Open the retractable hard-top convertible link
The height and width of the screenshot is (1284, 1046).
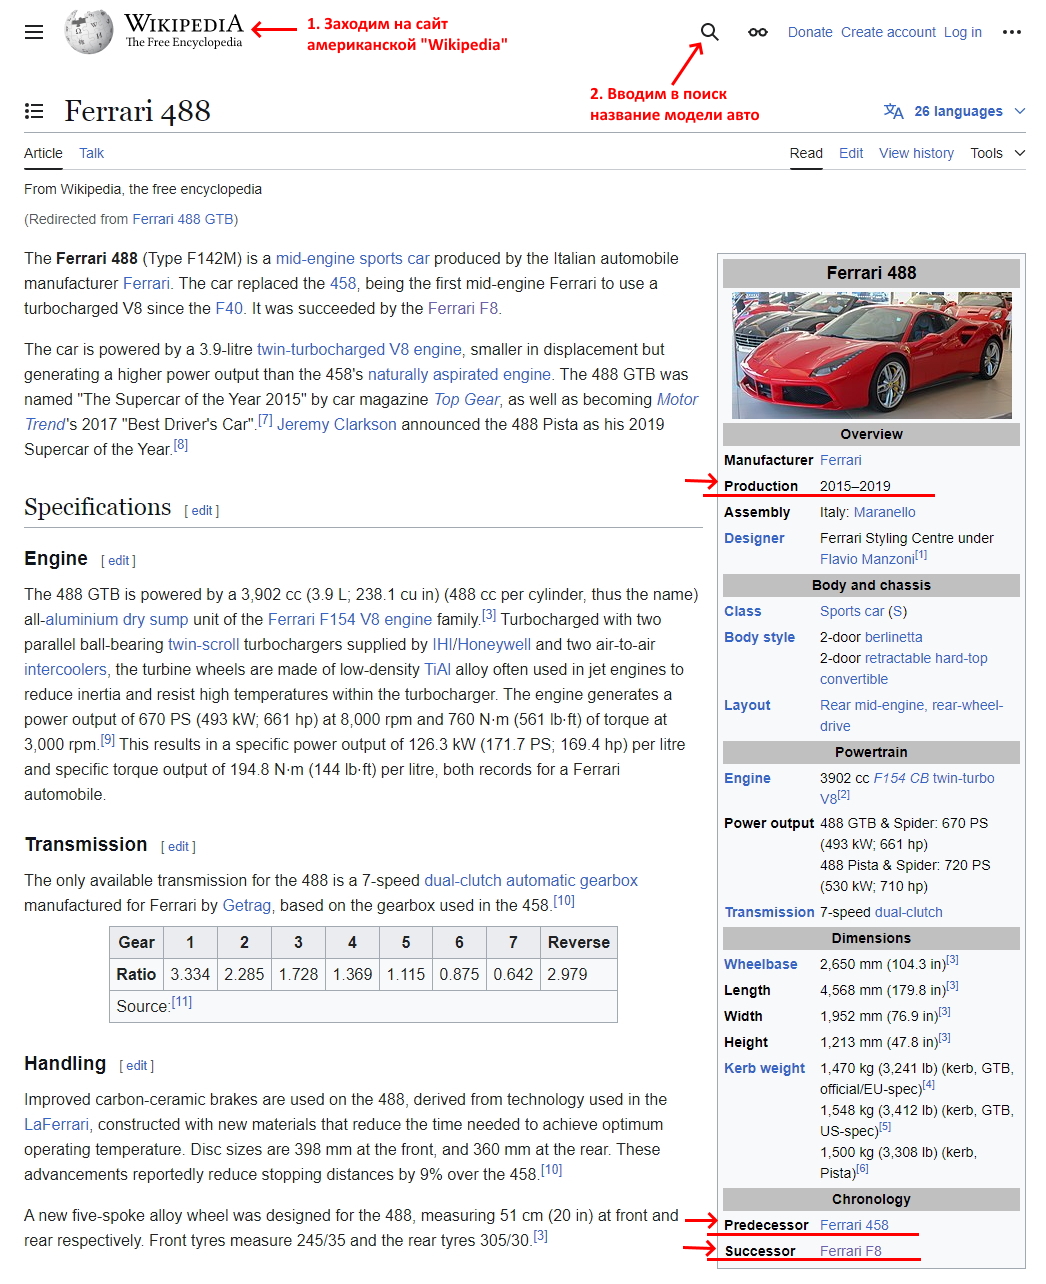[x=904, y=668]
